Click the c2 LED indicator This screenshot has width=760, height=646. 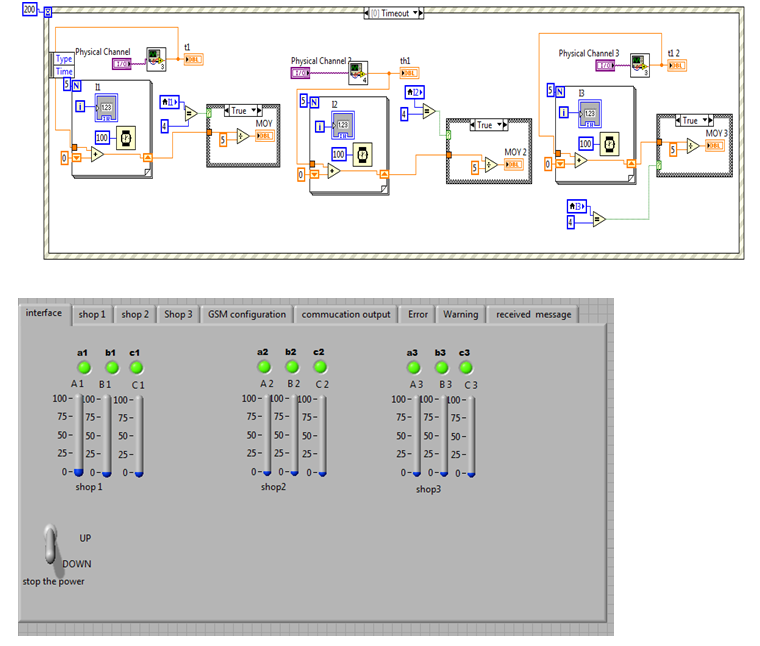coord(320,367)
